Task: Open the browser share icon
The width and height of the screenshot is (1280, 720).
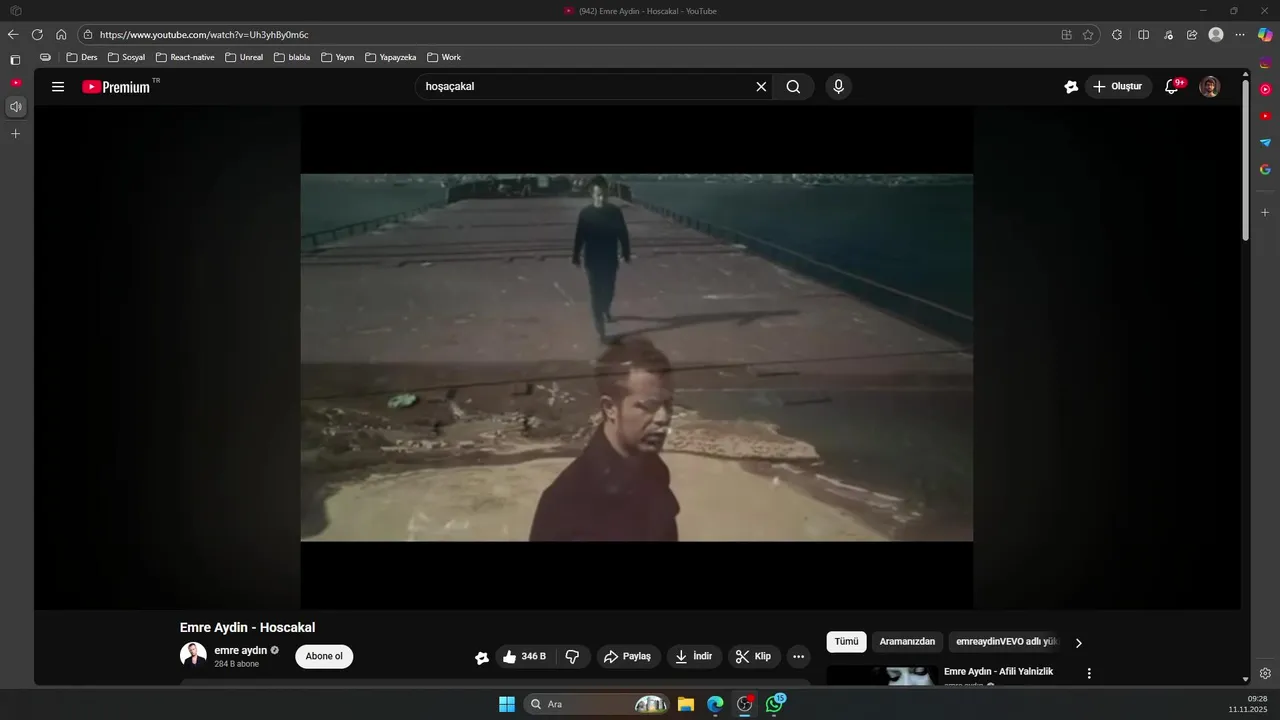Action: coord(1192,34)
